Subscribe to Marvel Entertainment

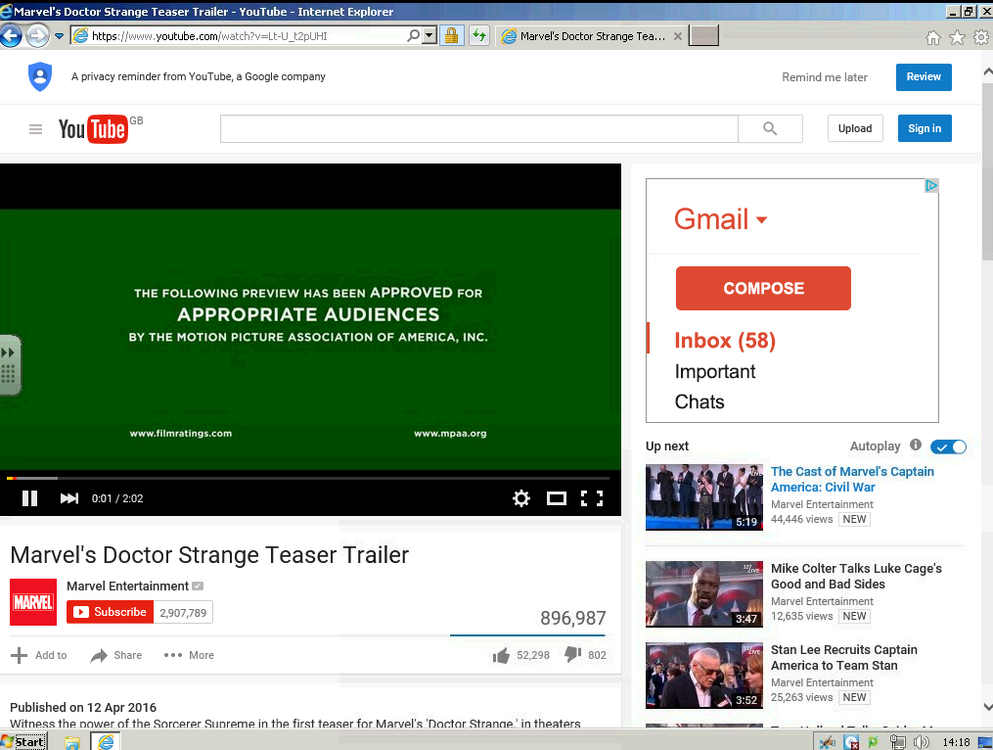pos(110,612)
